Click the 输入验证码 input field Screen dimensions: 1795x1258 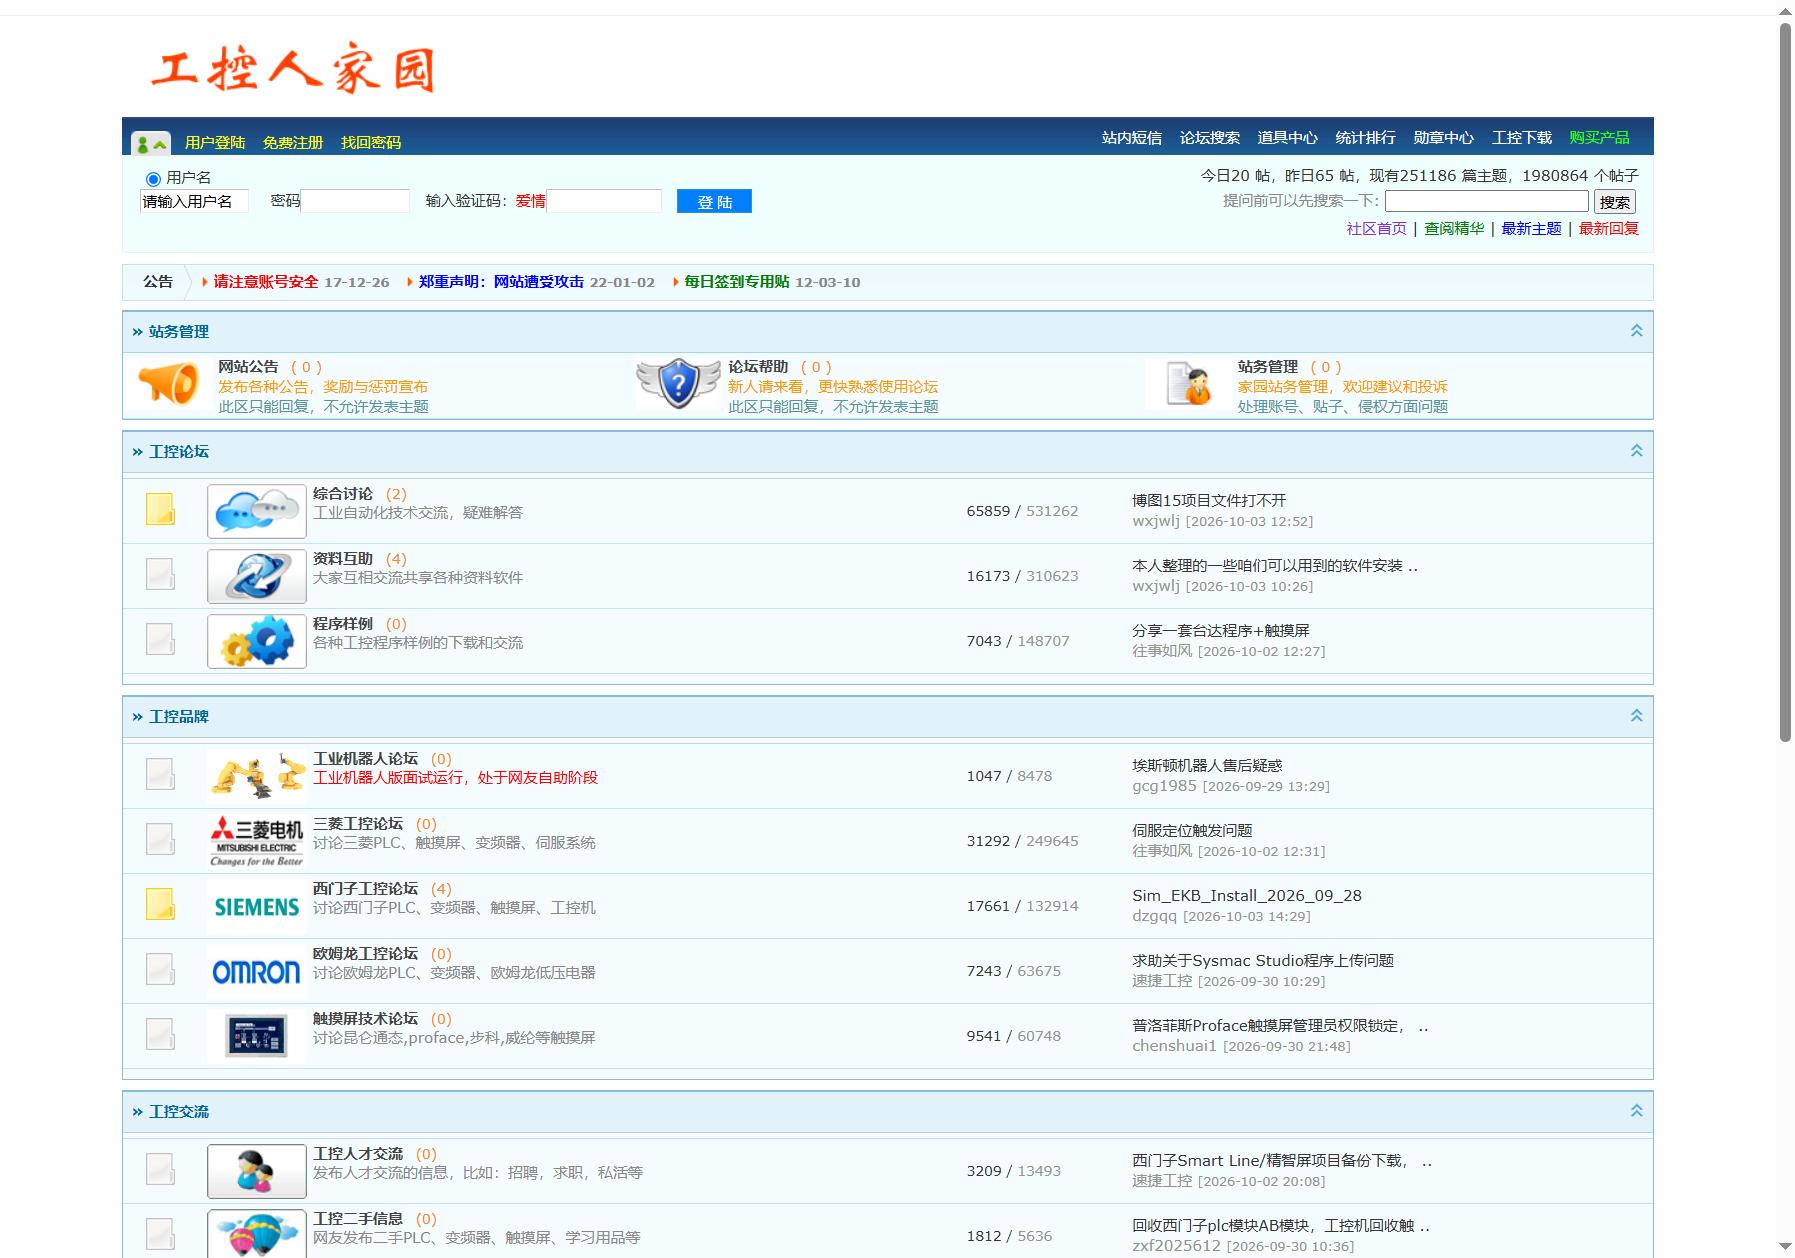click(604, 201)
